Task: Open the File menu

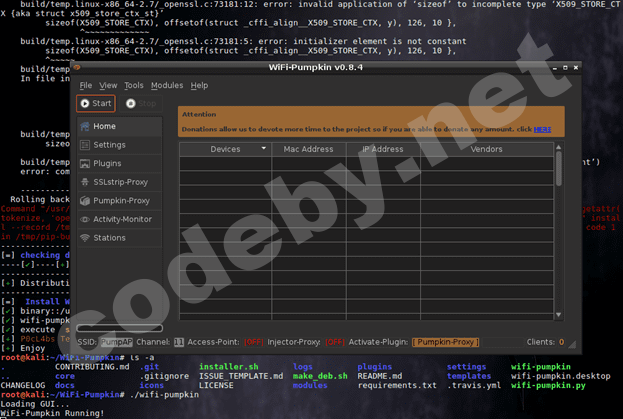Action: point(85,86)
